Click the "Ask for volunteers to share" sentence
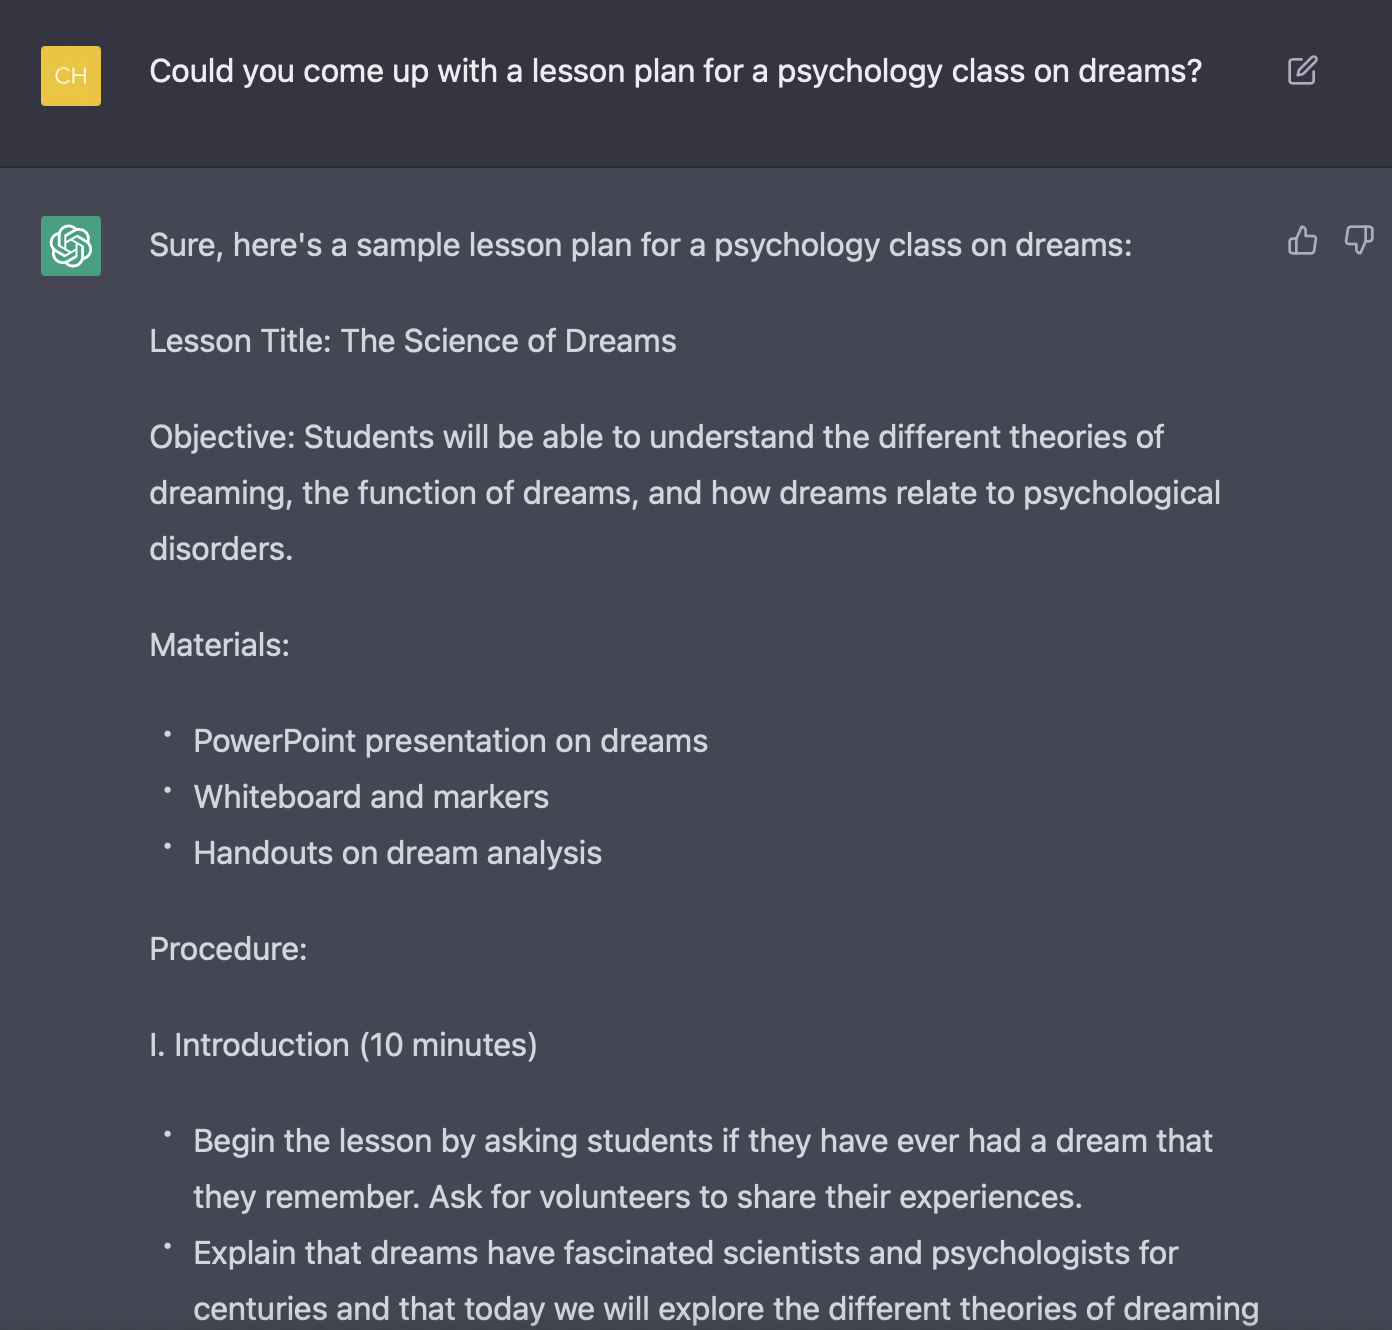Image resolution: width=1392 pixels, height=1330 pixels. pos(755,1197)
